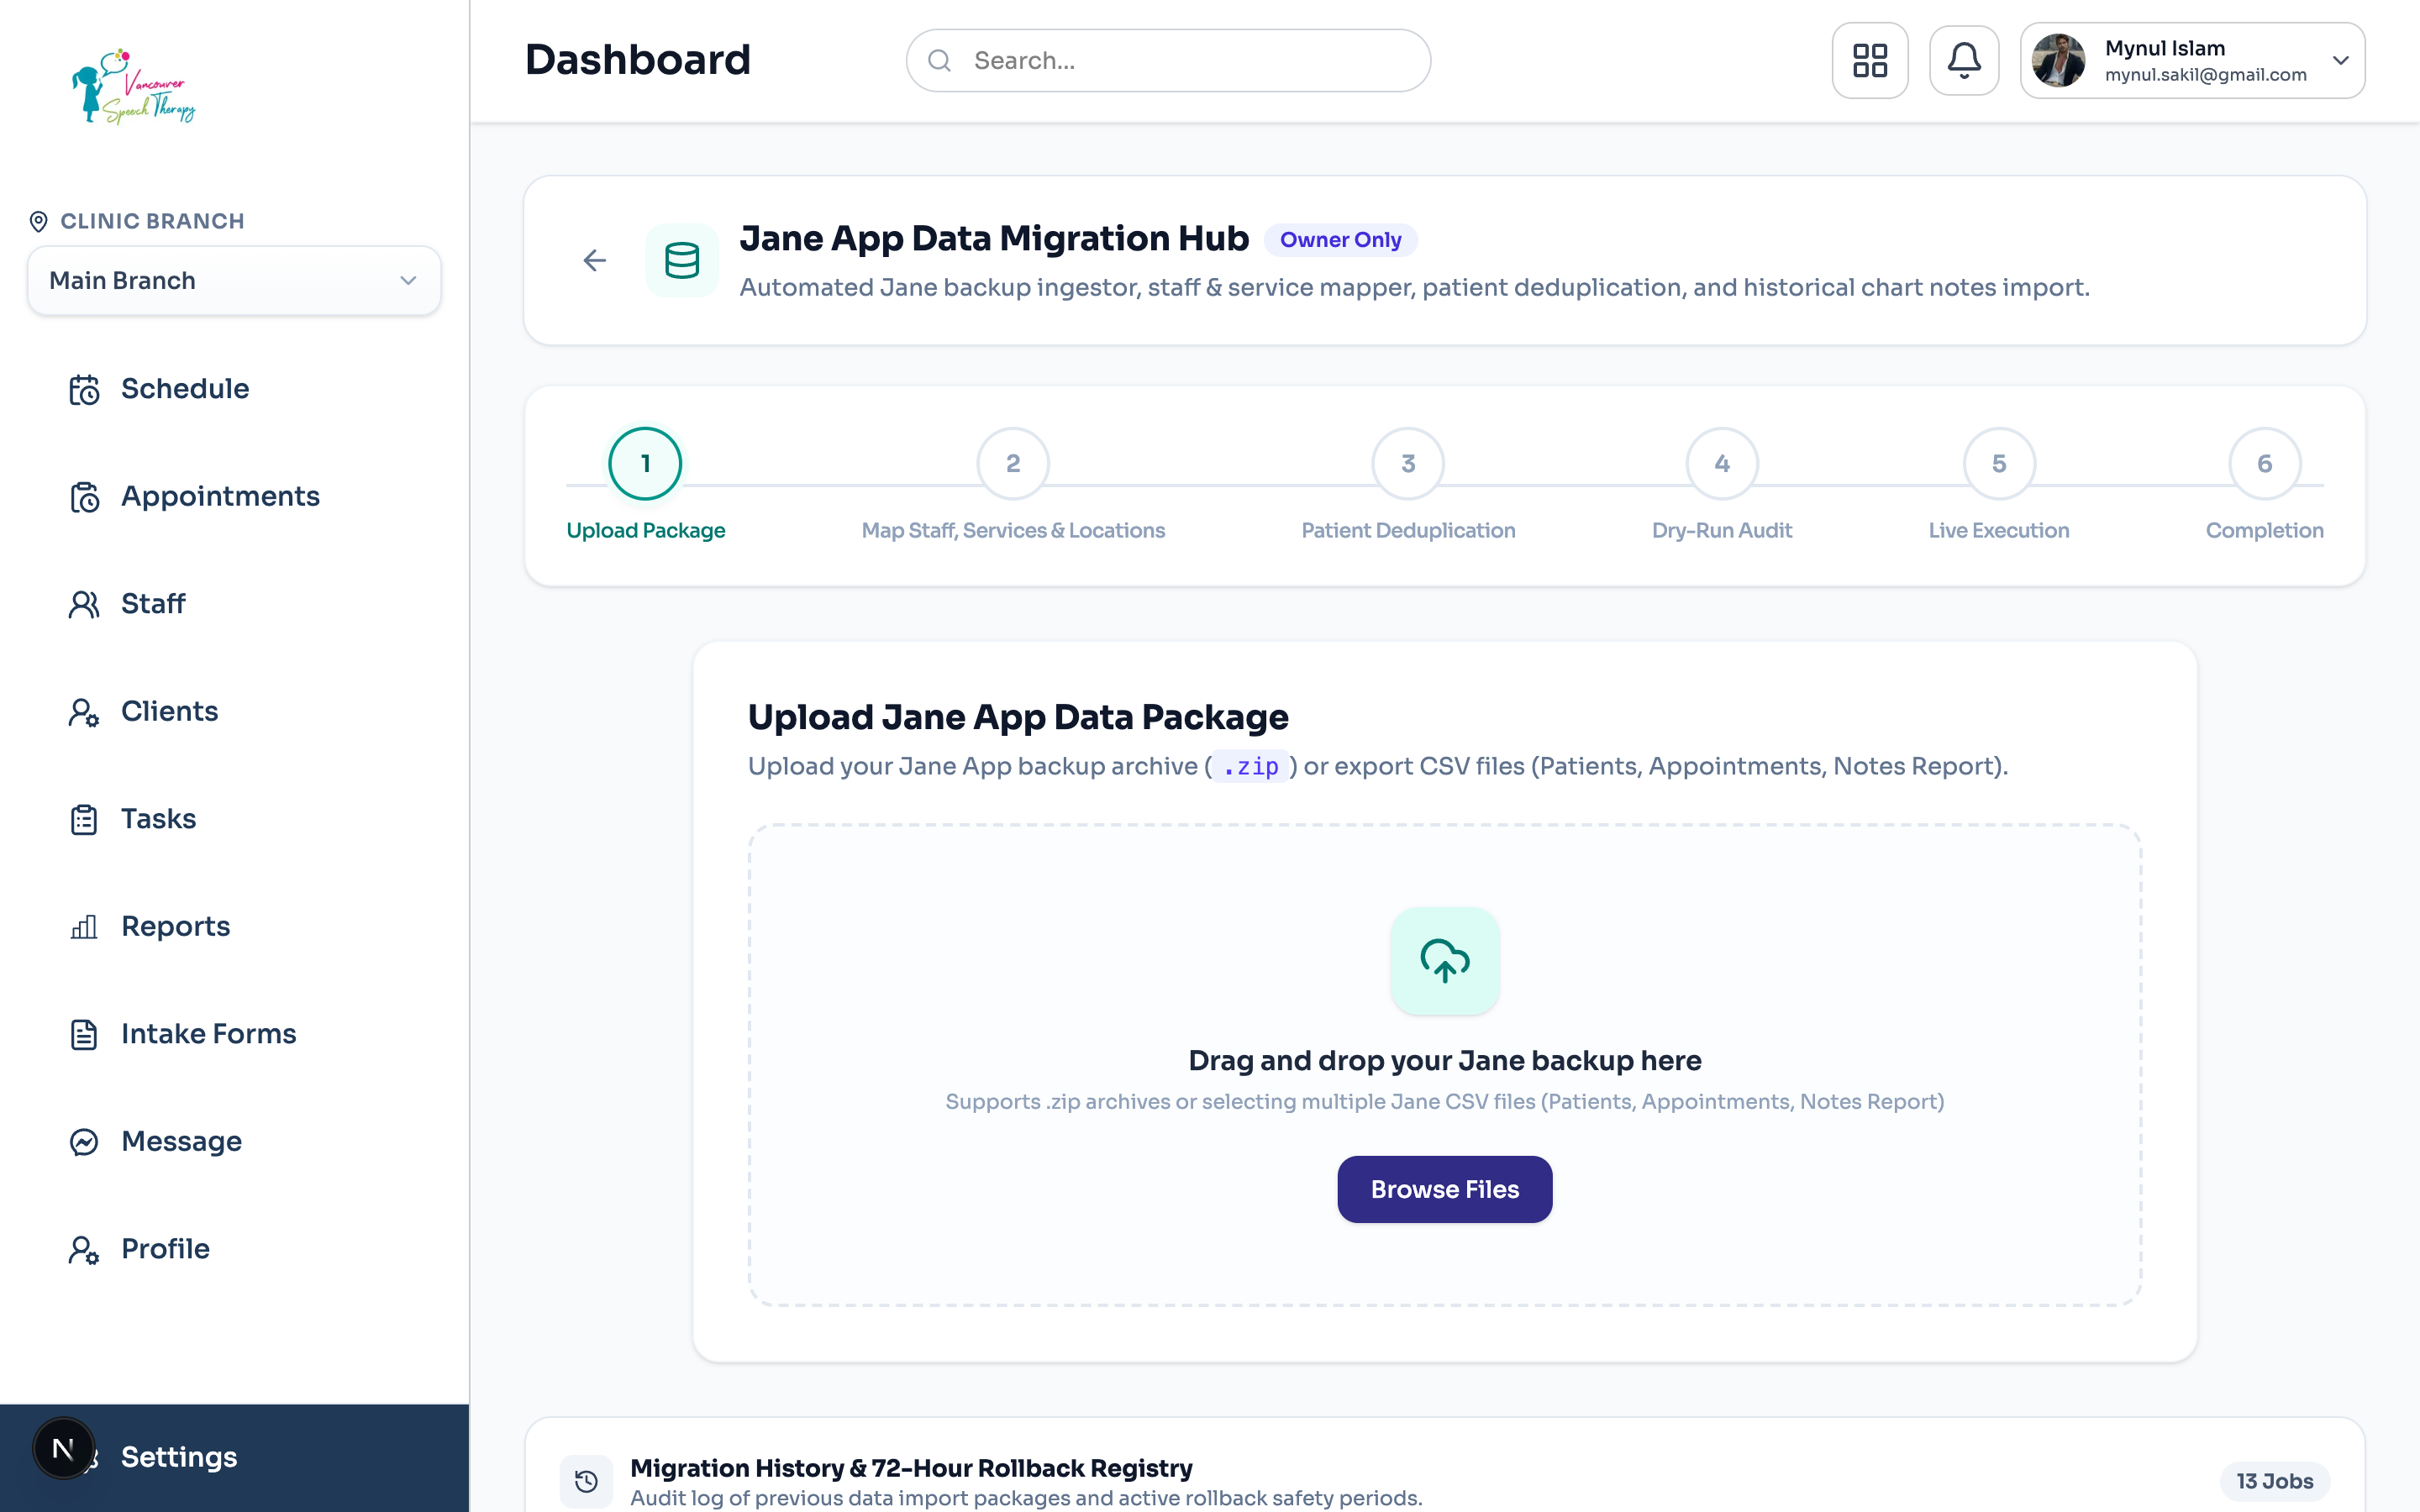Screen dimensions: 2420x1512
Task: Click the Profile user icon
Action: pyautogui.click(x=84, y=1249)
